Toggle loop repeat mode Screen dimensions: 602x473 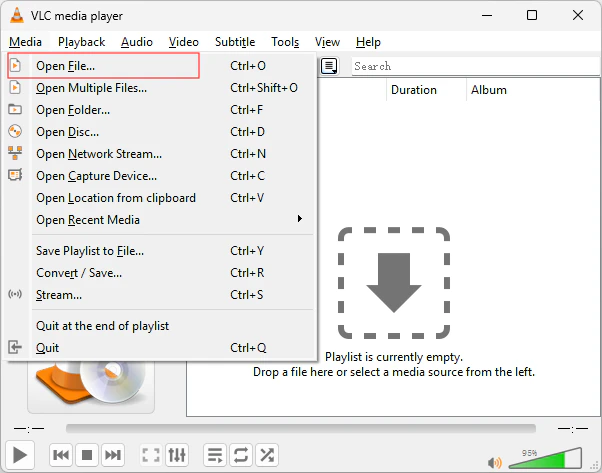(241, 455)
